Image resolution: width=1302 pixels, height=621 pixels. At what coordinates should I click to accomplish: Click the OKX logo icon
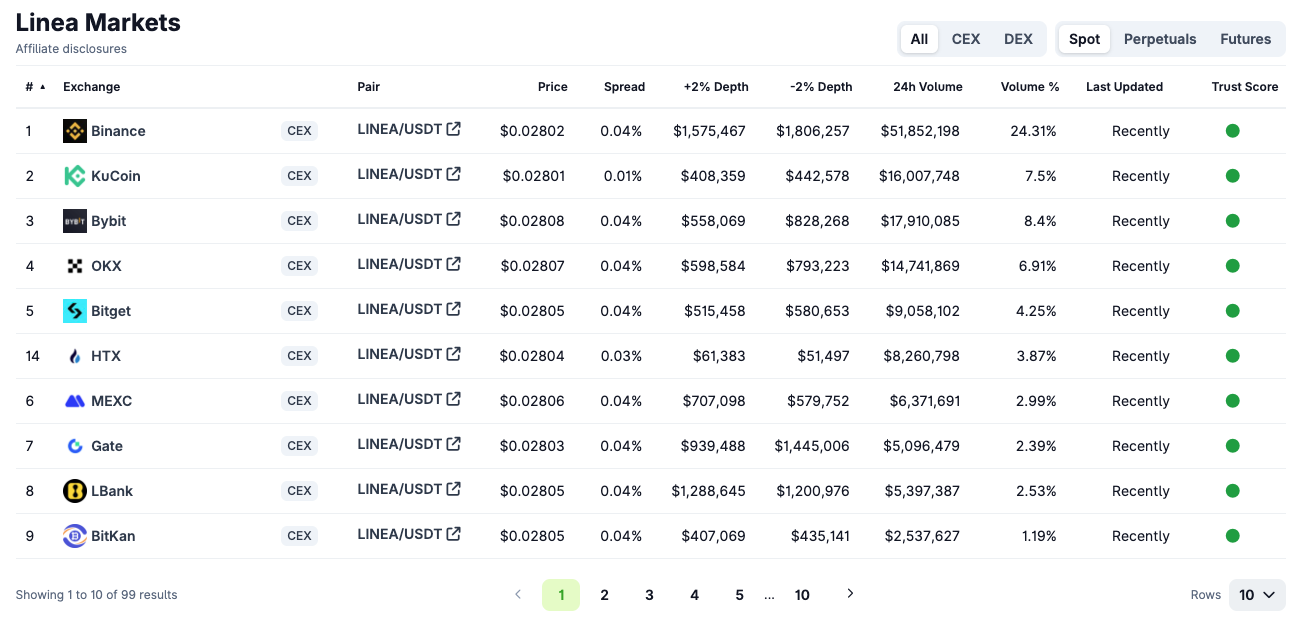[75, 266]
